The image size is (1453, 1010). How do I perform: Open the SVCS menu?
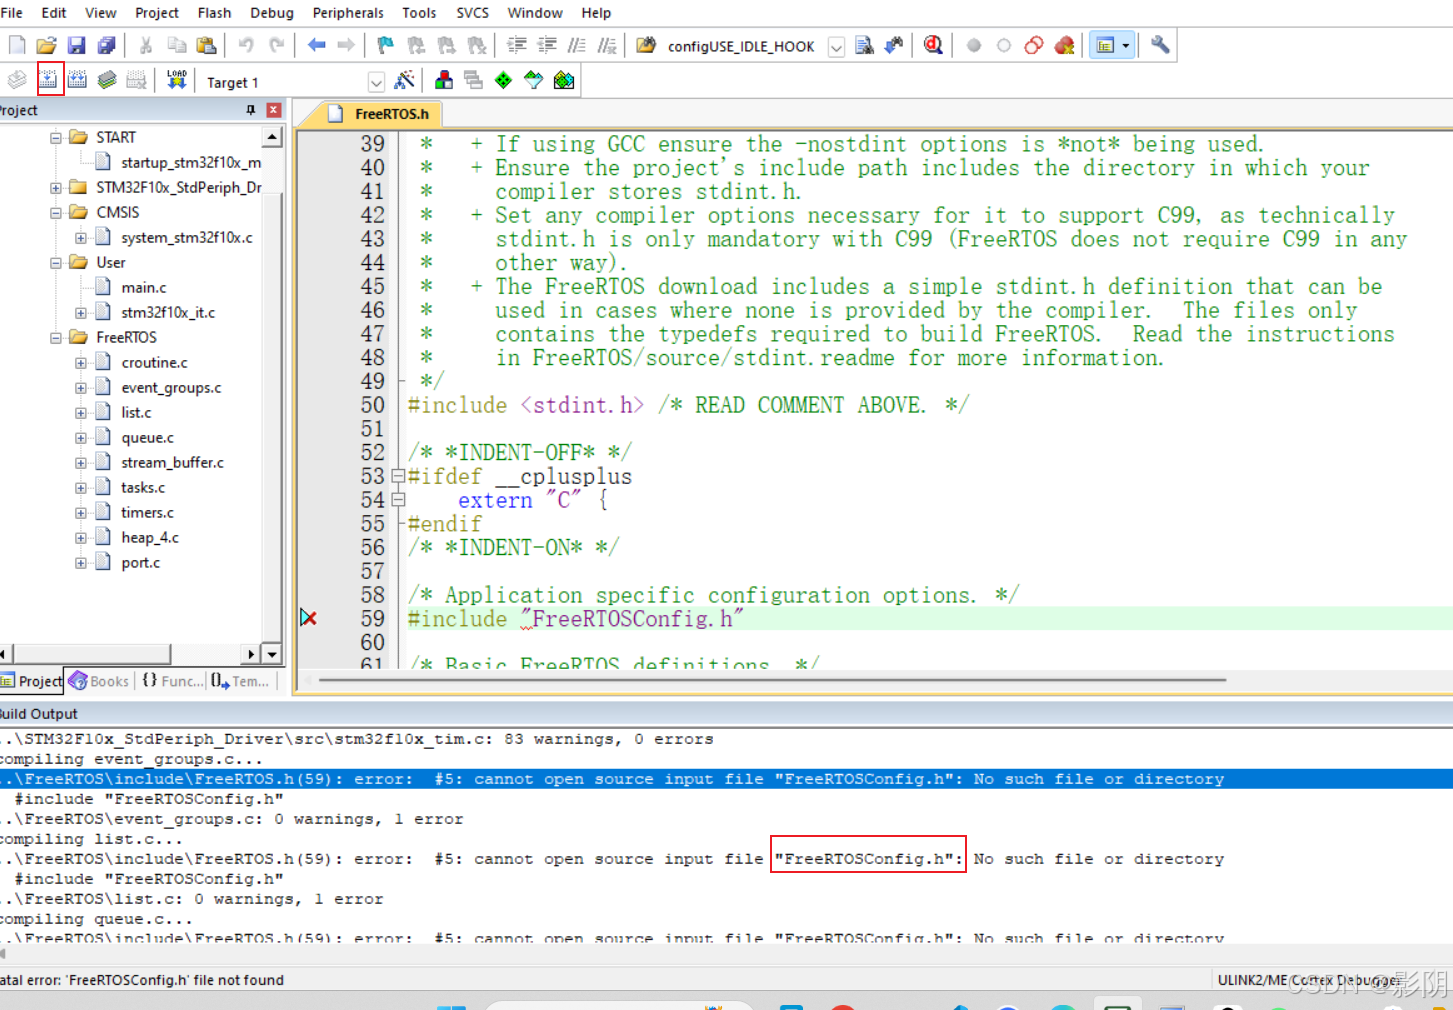pos(473,12)
